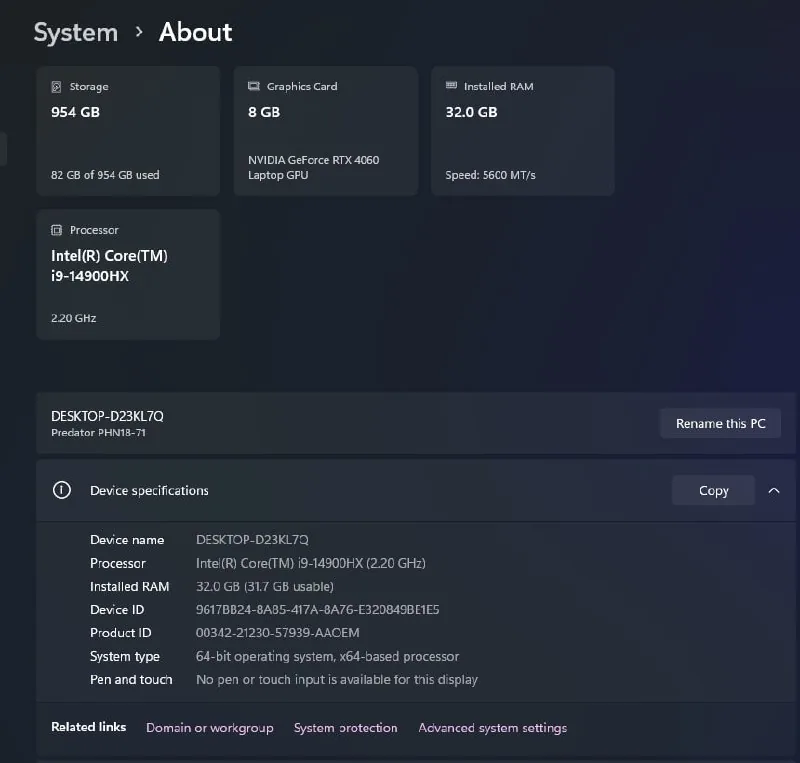The height and width of the screenshot is (763, 800).
Task: Open Domain or workgroup link
Action: point(210,728)
